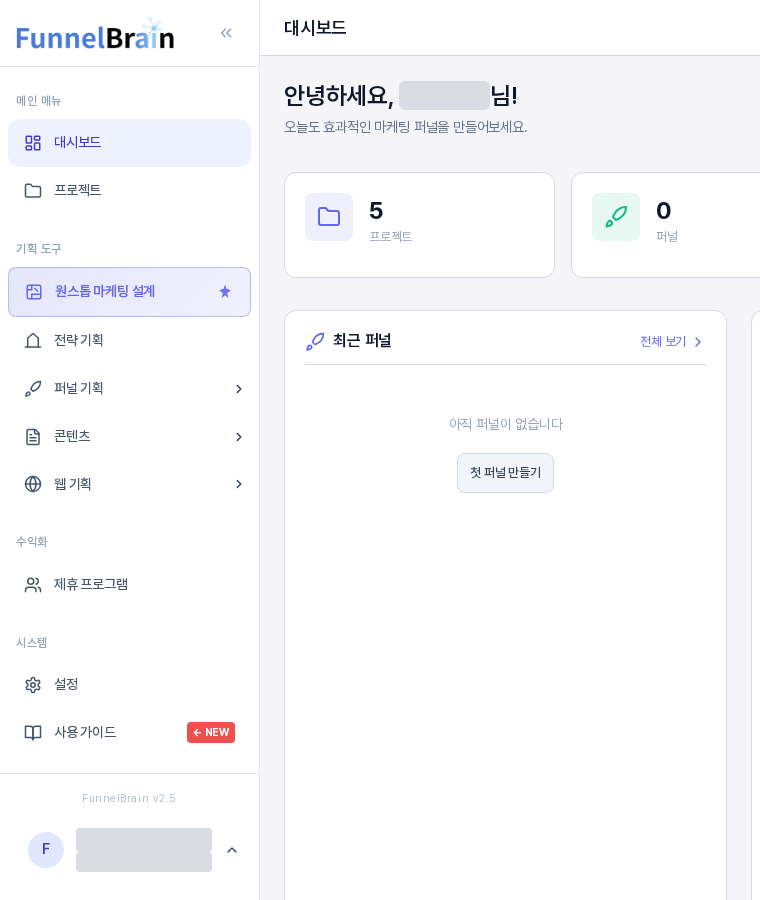The width and height of the screenshot is (760, 900).
Task: Open the 대시보드 menu item
Action: pyautogui.click(x=129, y=143)
